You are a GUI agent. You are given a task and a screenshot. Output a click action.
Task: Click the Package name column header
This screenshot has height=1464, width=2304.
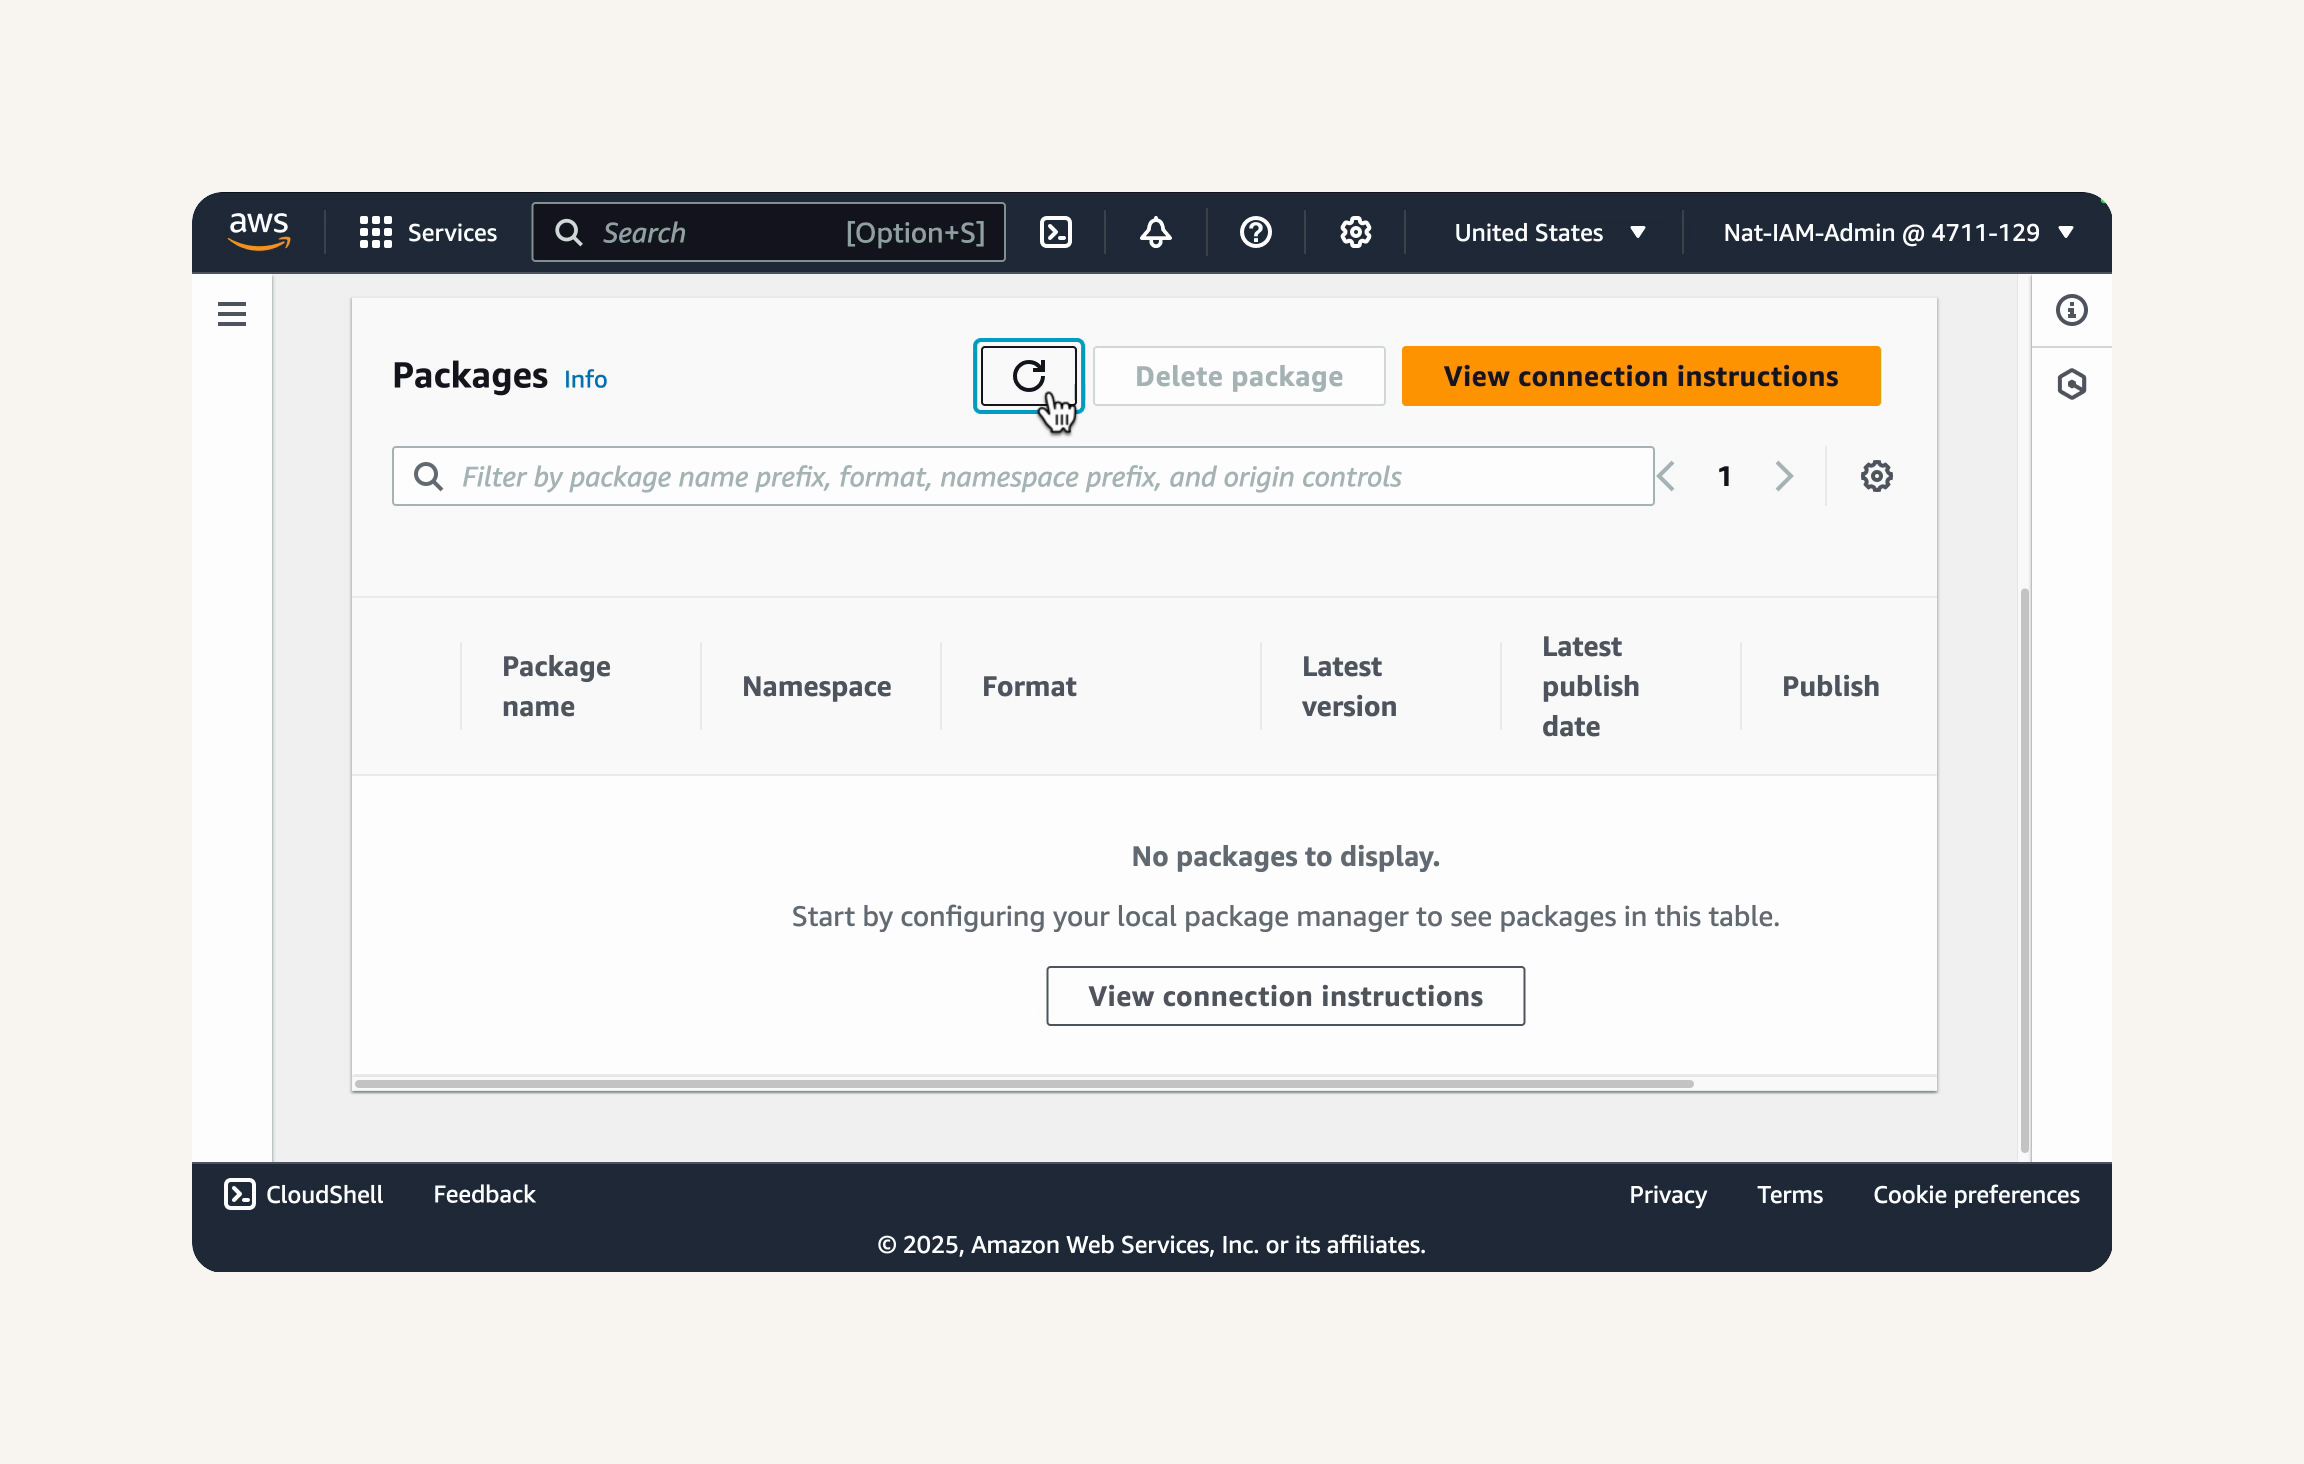(x=556, y=686)
